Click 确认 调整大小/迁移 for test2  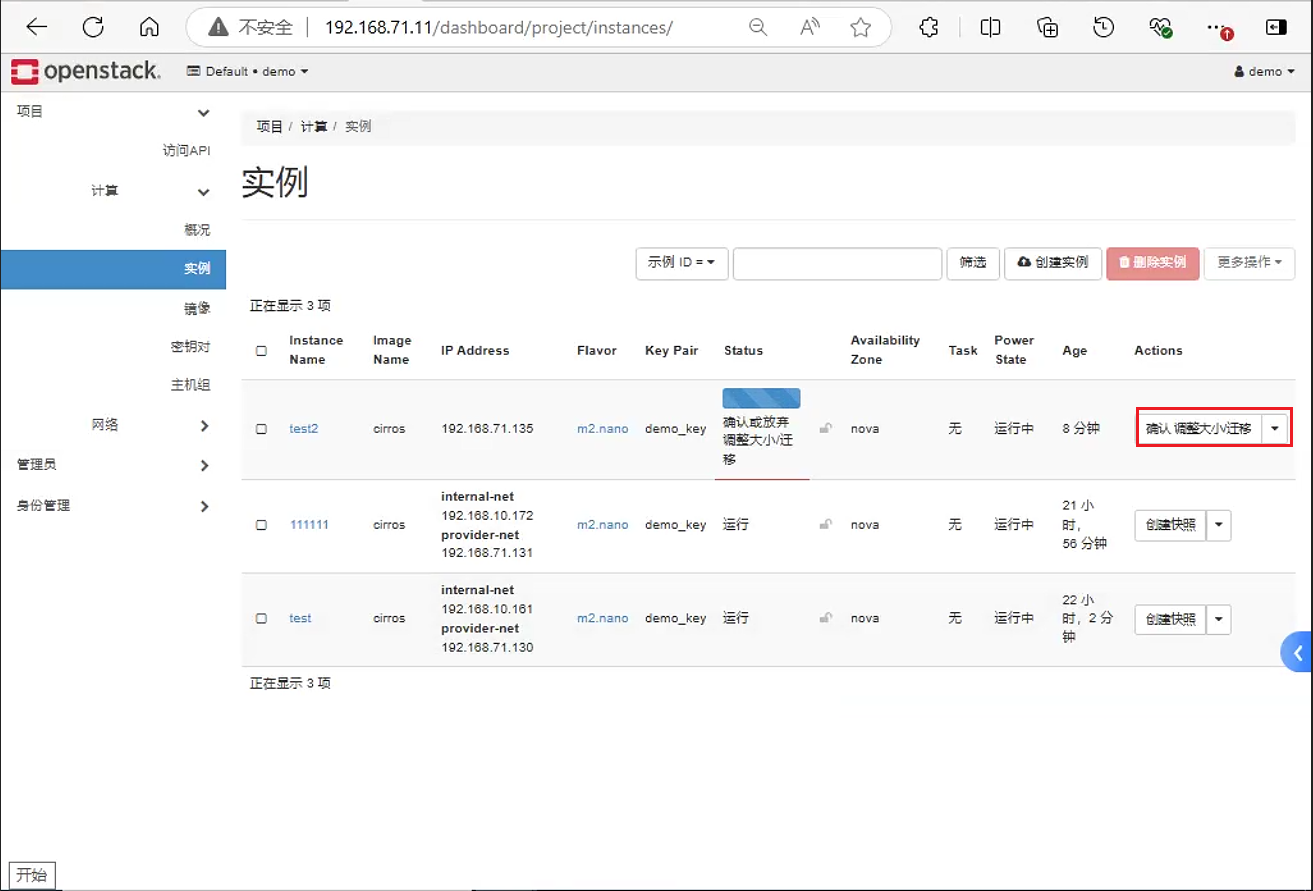click(1199, 428)
